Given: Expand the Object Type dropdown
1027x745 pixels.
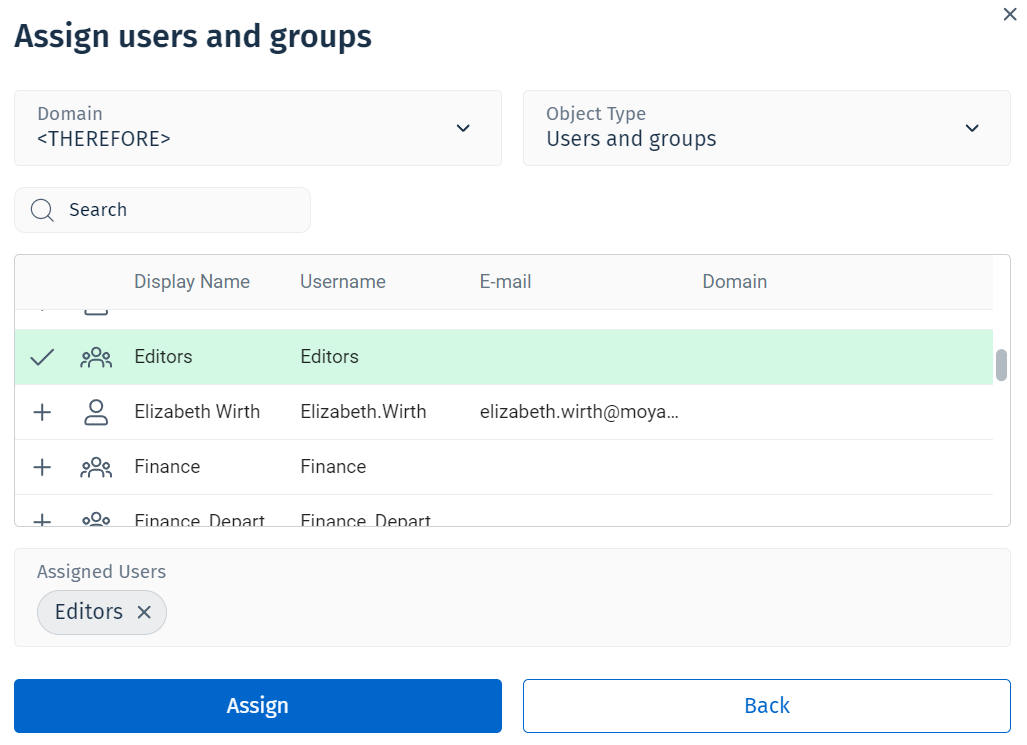Looking at the screenshot, I should point(765,128).
